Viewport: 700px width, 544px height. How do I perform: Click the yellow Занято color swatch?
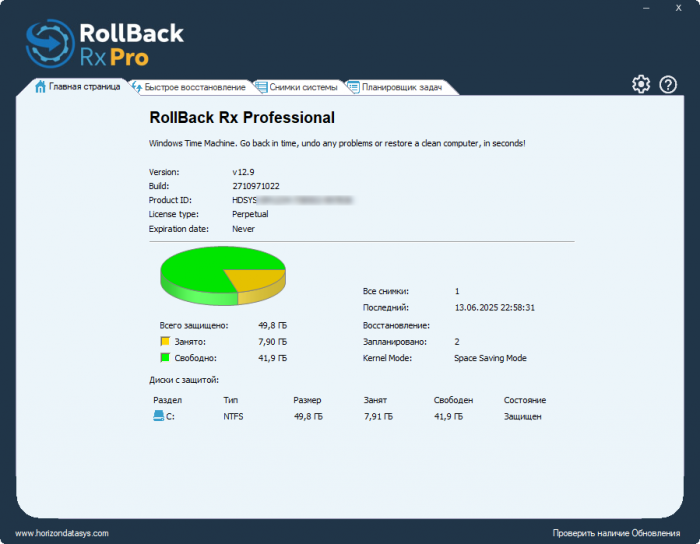coord(165,341)
